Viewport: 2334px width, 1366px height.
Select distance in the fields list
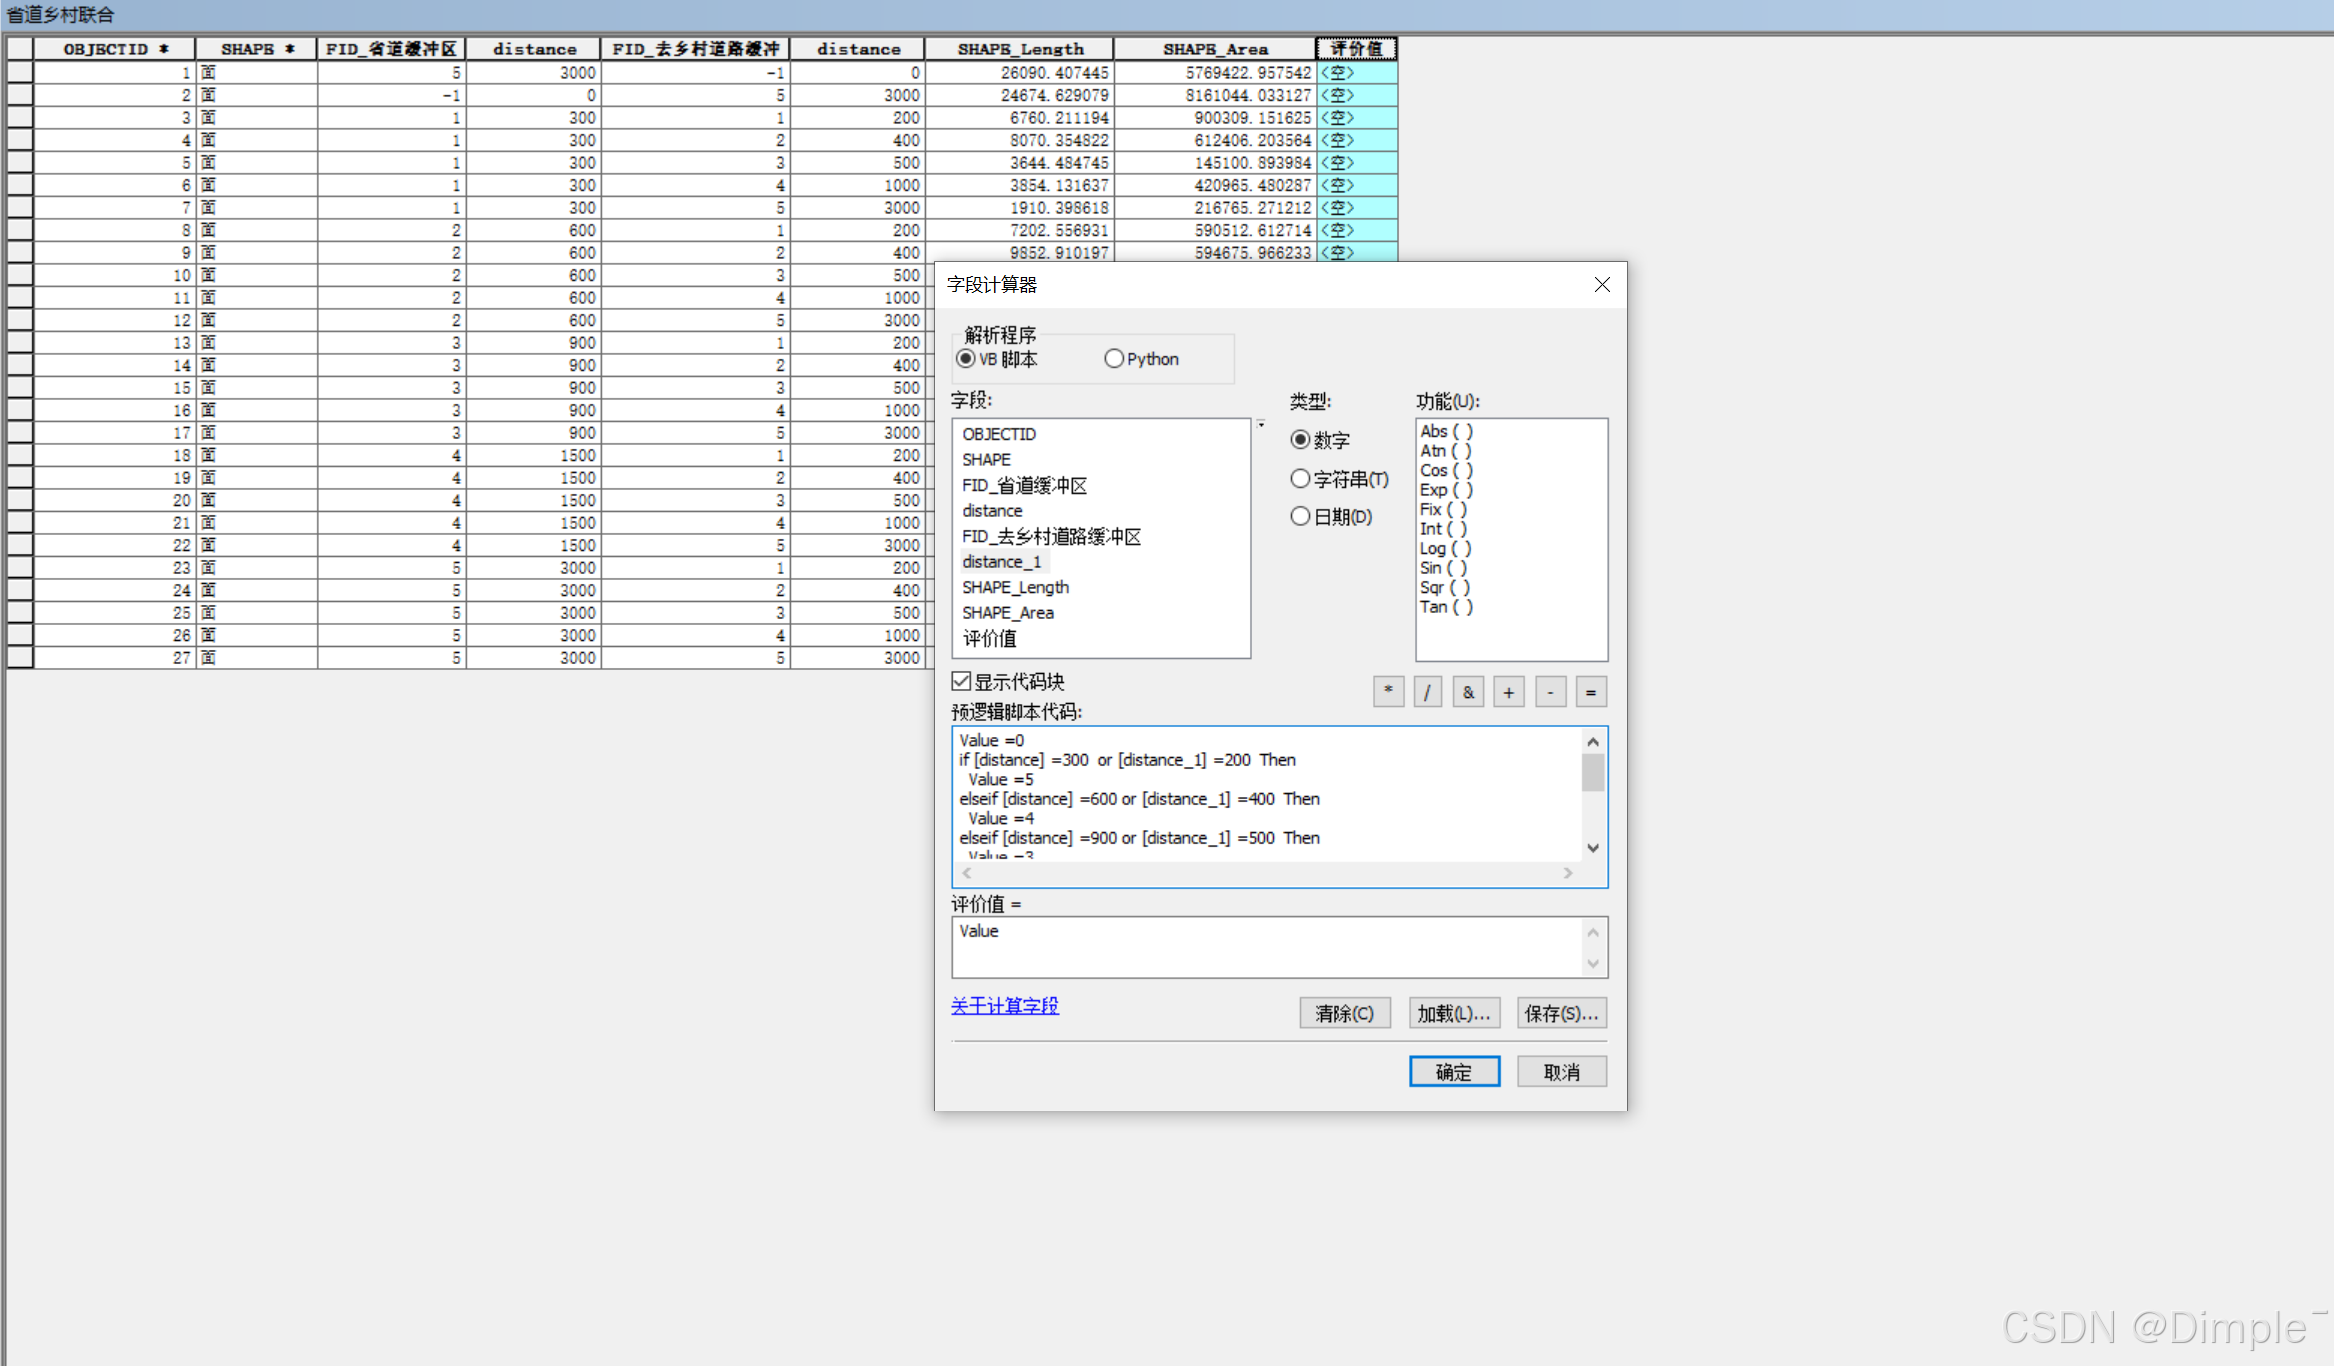click(x=992, y=511)
